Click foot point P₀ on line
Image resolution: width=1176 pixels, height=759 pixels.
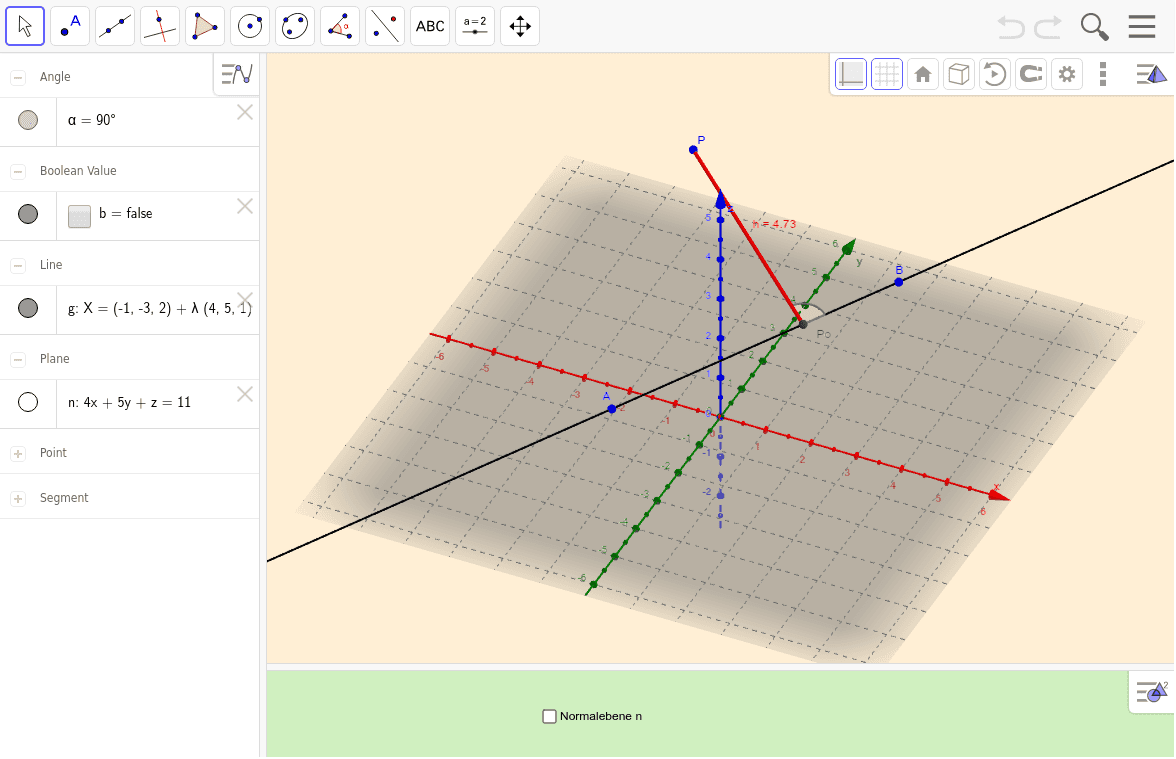(x=803, y=324)
